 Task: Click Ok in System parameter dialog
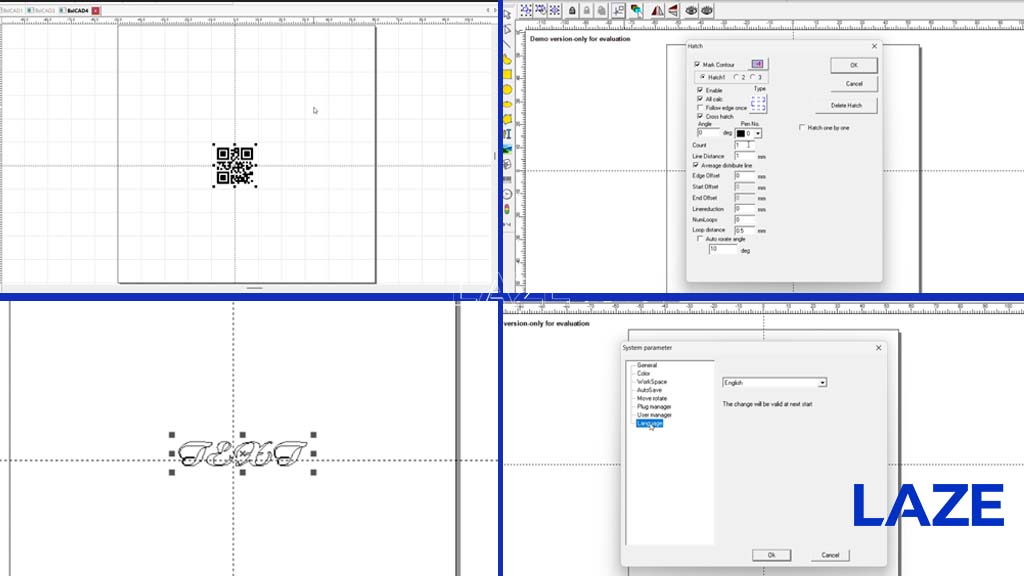[x=771, y=555]
